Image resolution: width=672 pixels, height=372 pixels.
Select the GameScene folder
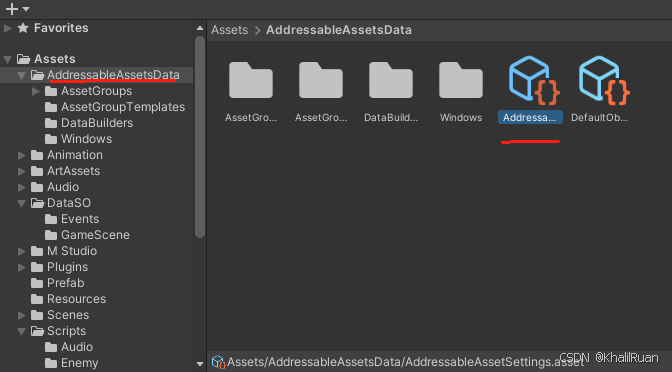96,235
